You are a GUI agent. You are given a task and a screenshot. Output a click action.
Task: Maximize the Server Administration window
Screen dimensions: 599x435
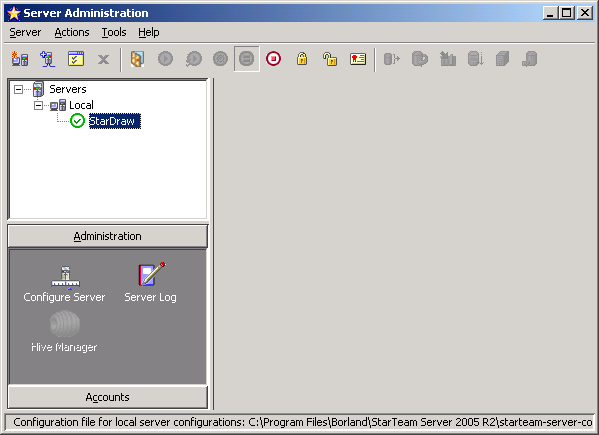567,13
